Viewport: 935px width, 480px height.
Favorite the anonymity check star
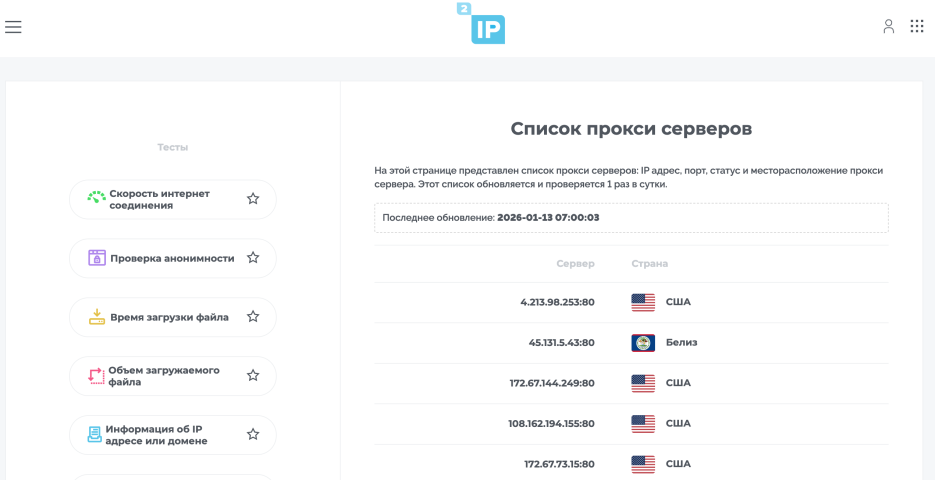click(253, 258)
